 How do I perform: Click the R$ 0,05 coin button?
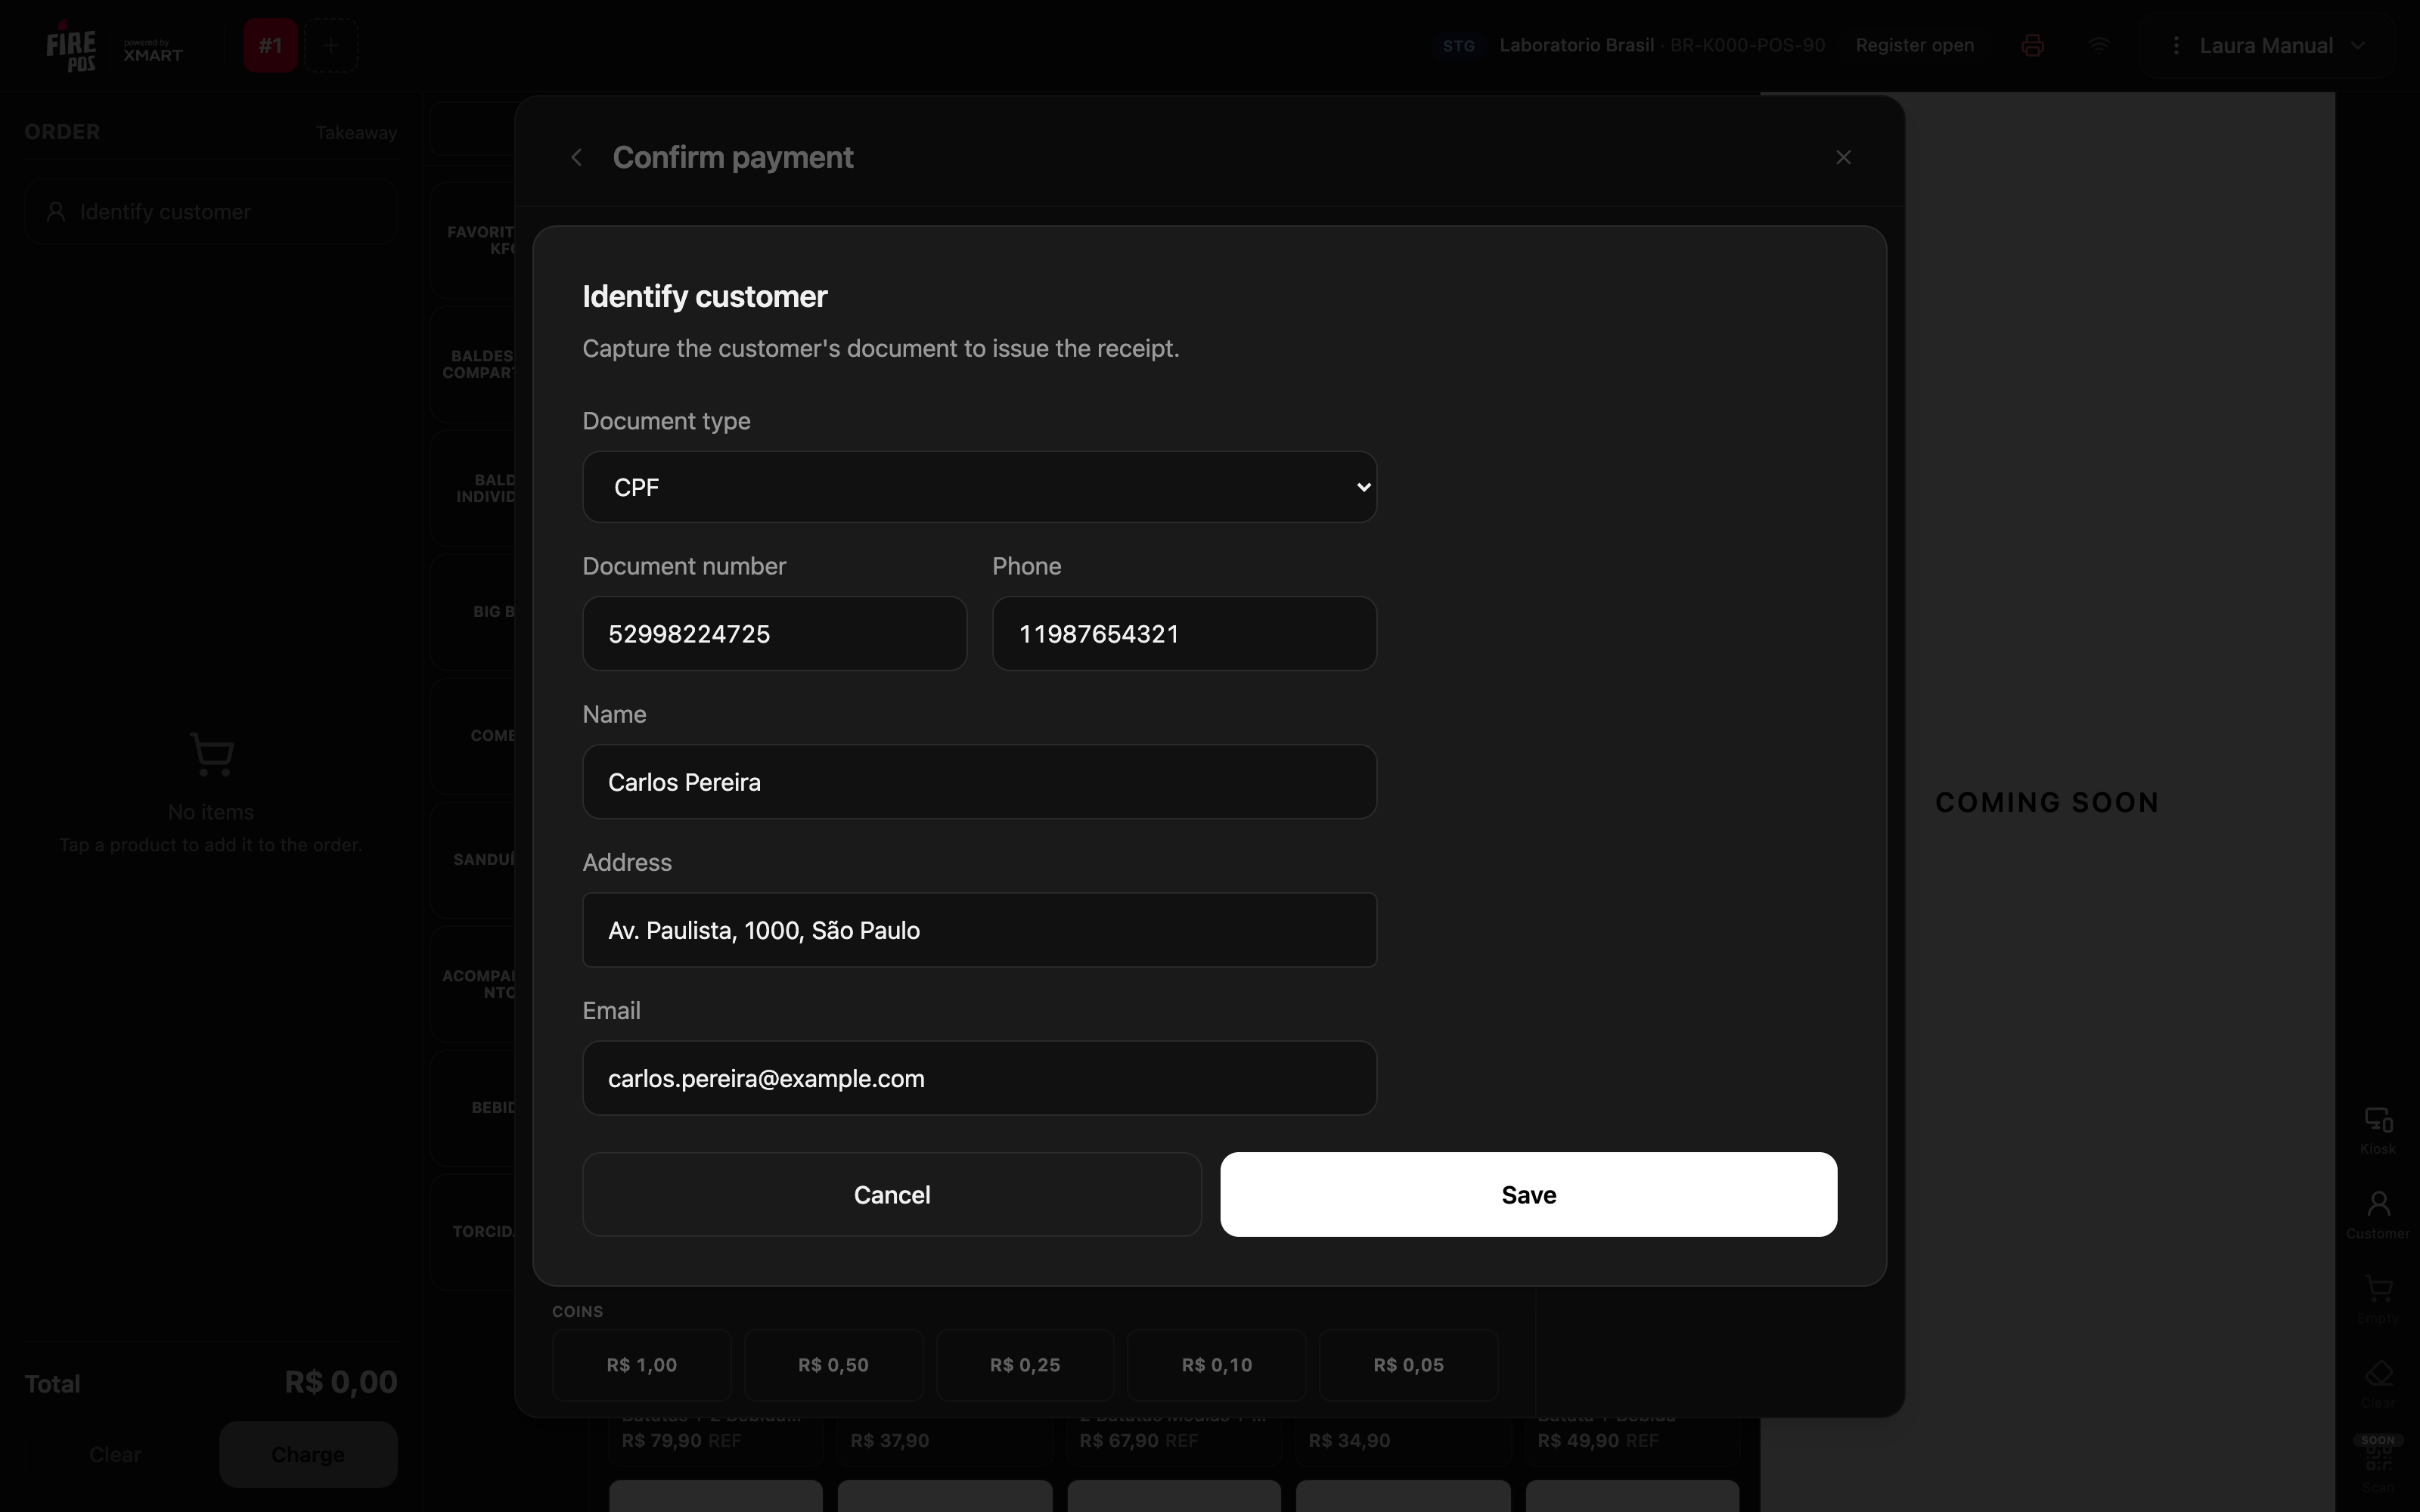[x=1408, y=1365]
